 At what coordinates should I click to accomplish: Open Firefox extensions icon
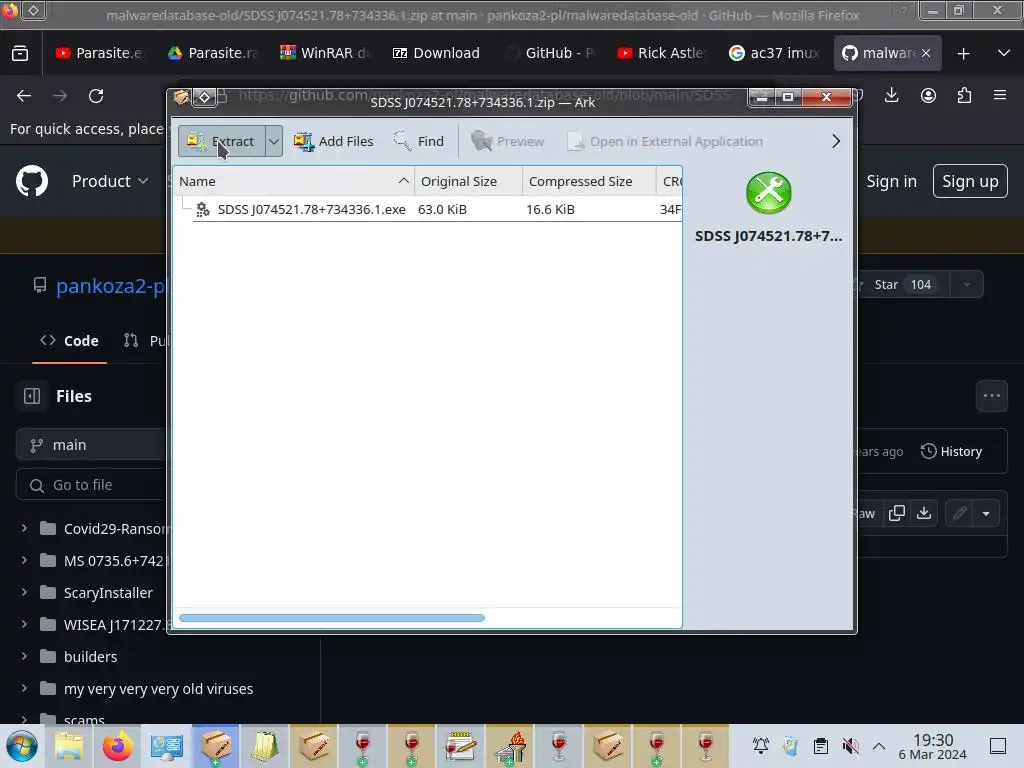coord(964,95)
